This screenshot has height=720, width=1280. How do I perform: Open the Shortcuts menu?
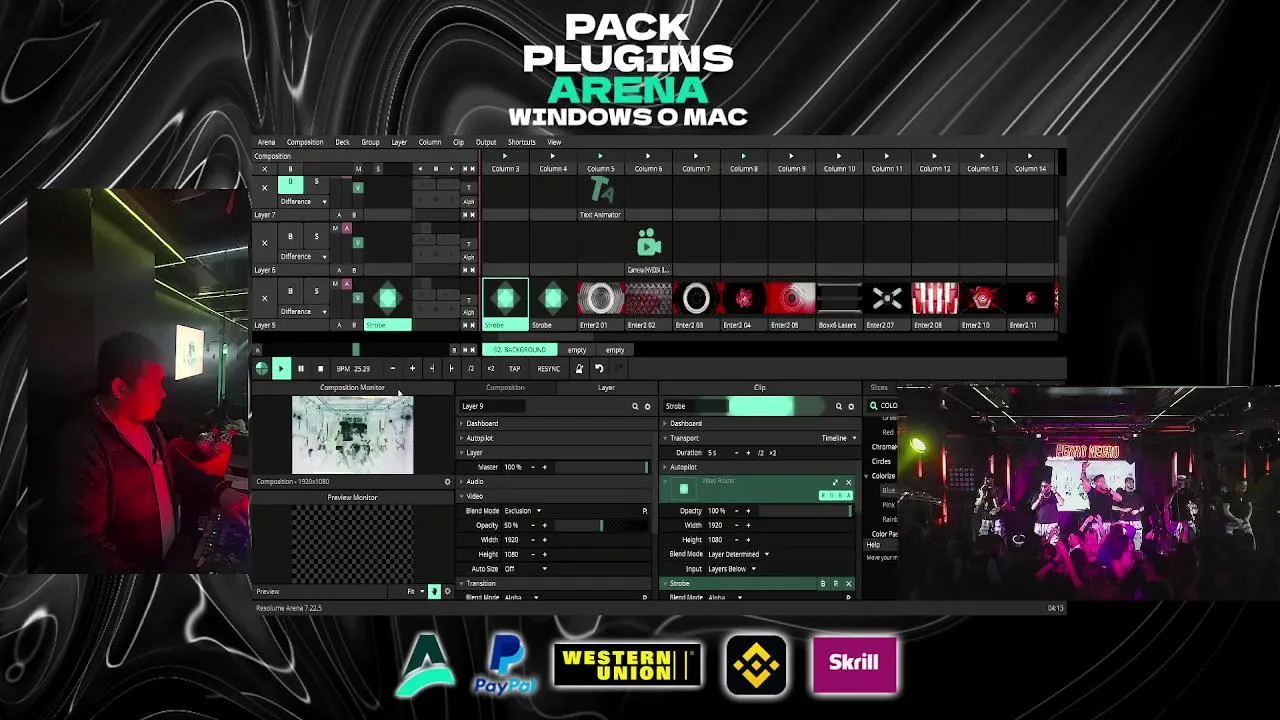(521, 142)
